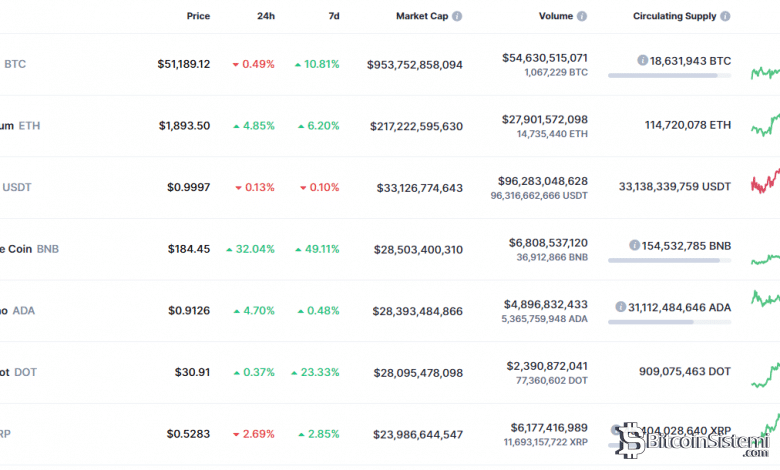Image resolution: width=780 pixels, height=470 pixels.
Task: Click the info icon before BNB circulating supply
Action: point(635,245)
